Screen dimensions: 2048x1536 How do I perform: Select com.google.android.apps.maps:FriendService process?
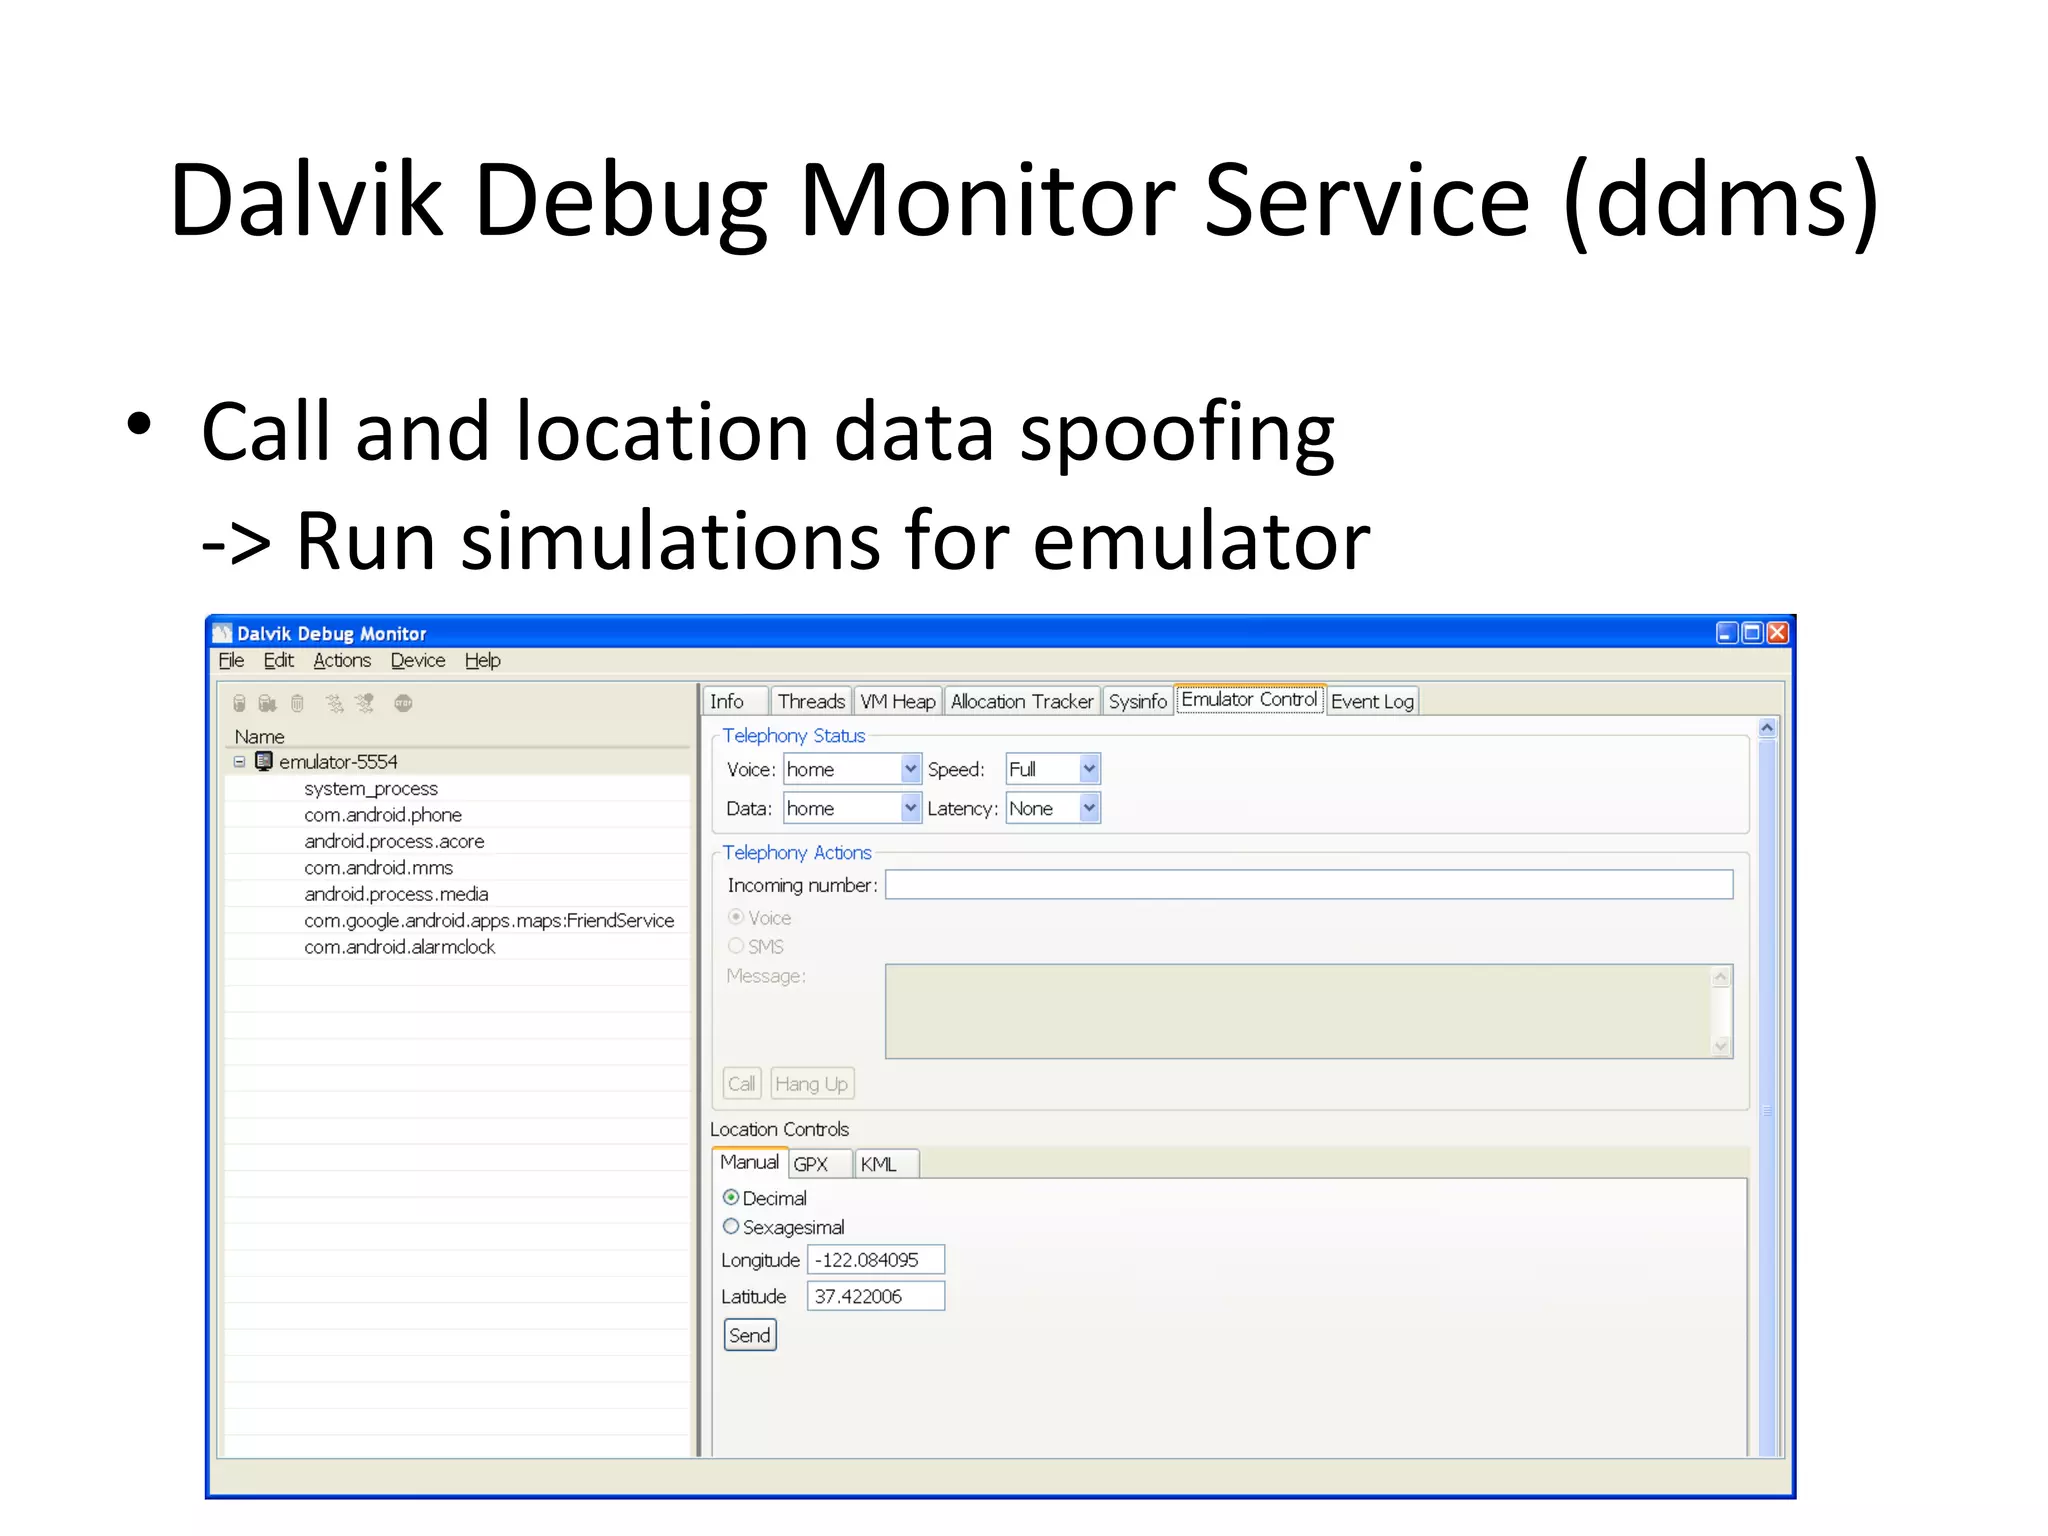point(489,920)
